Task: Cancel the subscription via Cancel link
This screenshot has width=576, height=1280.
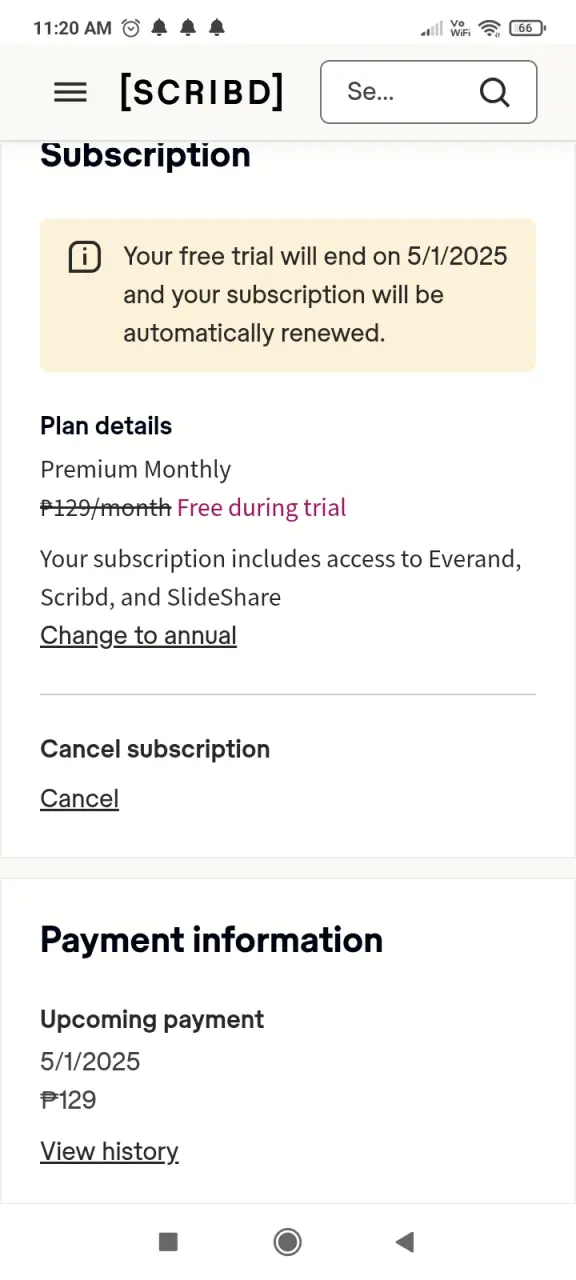Action: [79, 799]
